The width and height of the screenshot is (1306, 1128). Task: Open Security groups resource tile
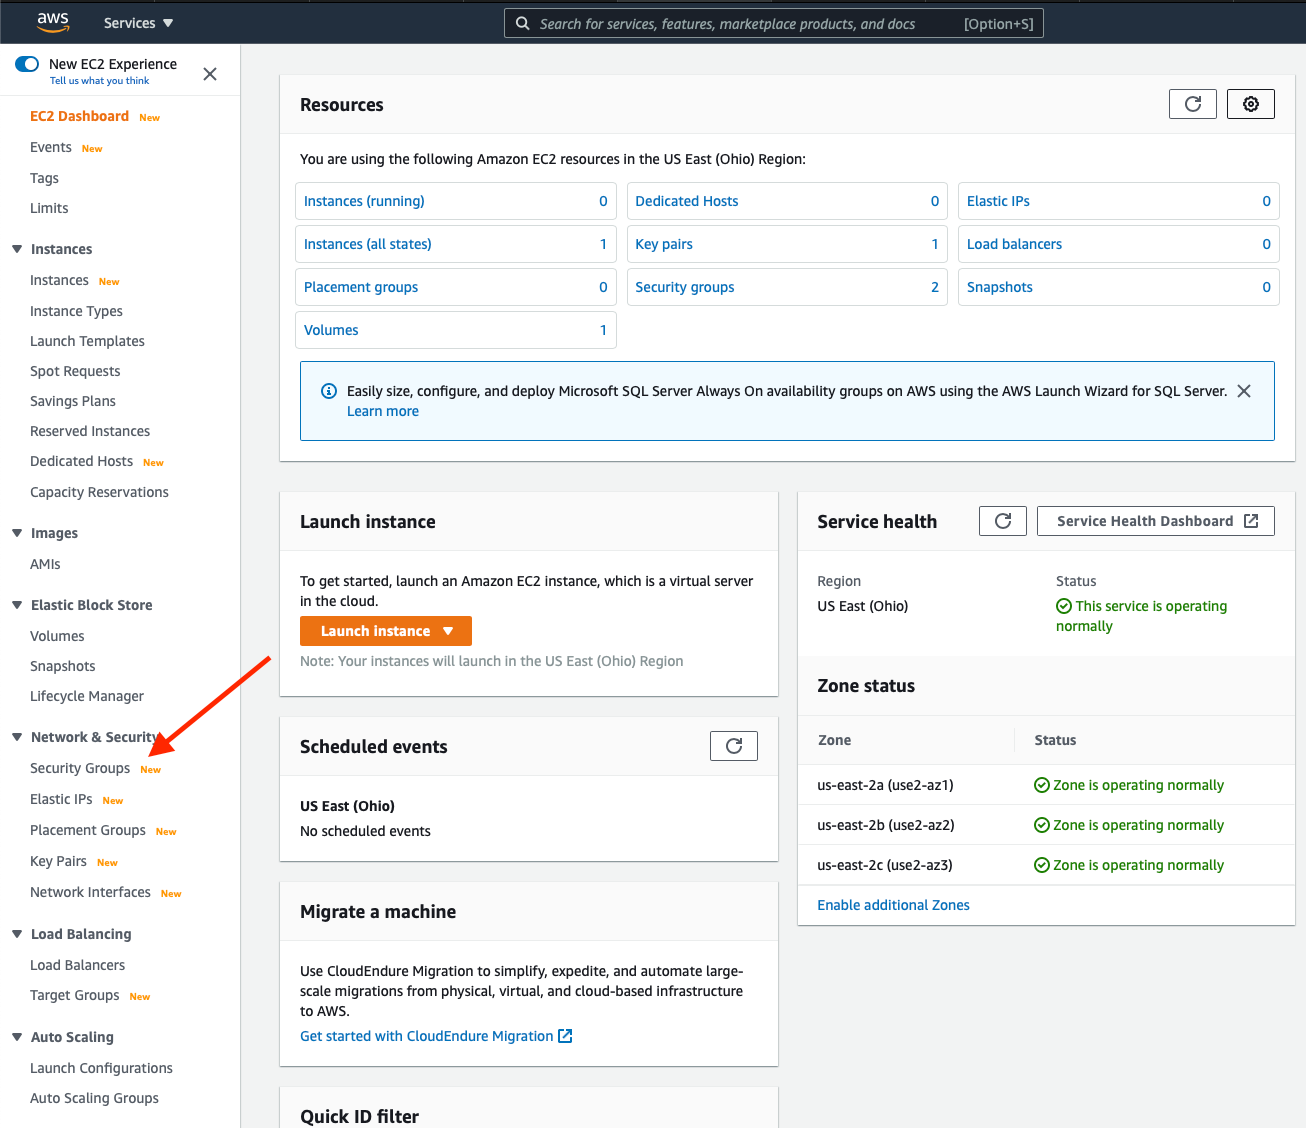(787, 287)
